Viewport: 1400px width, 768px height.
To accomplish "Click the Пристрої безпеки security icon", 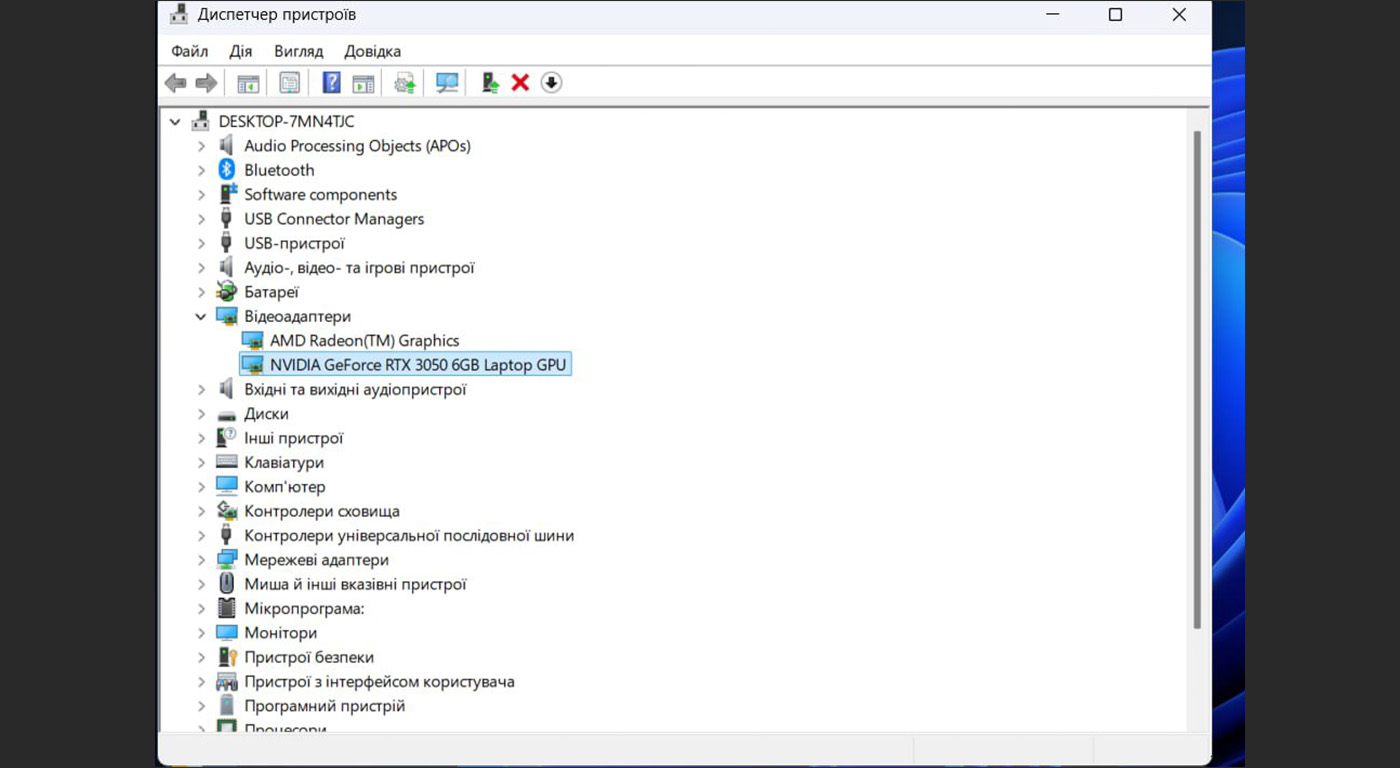I will click(x=227, y=657).
